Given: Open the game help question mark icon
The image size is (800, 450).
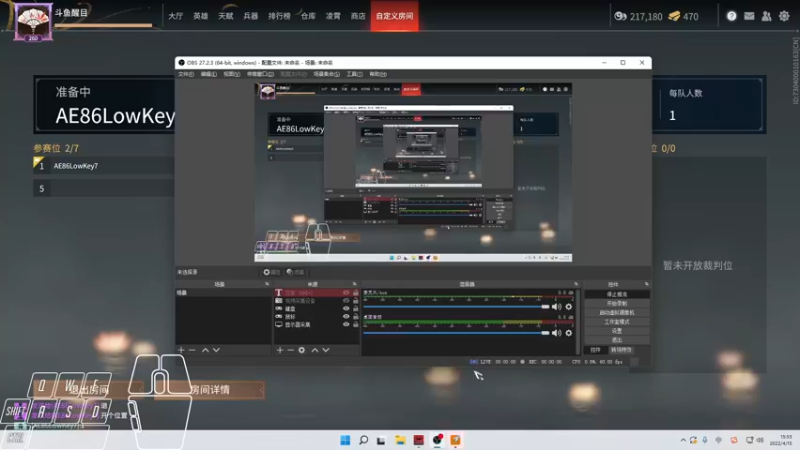Looking at the screenshot, I should pos(732,16).
